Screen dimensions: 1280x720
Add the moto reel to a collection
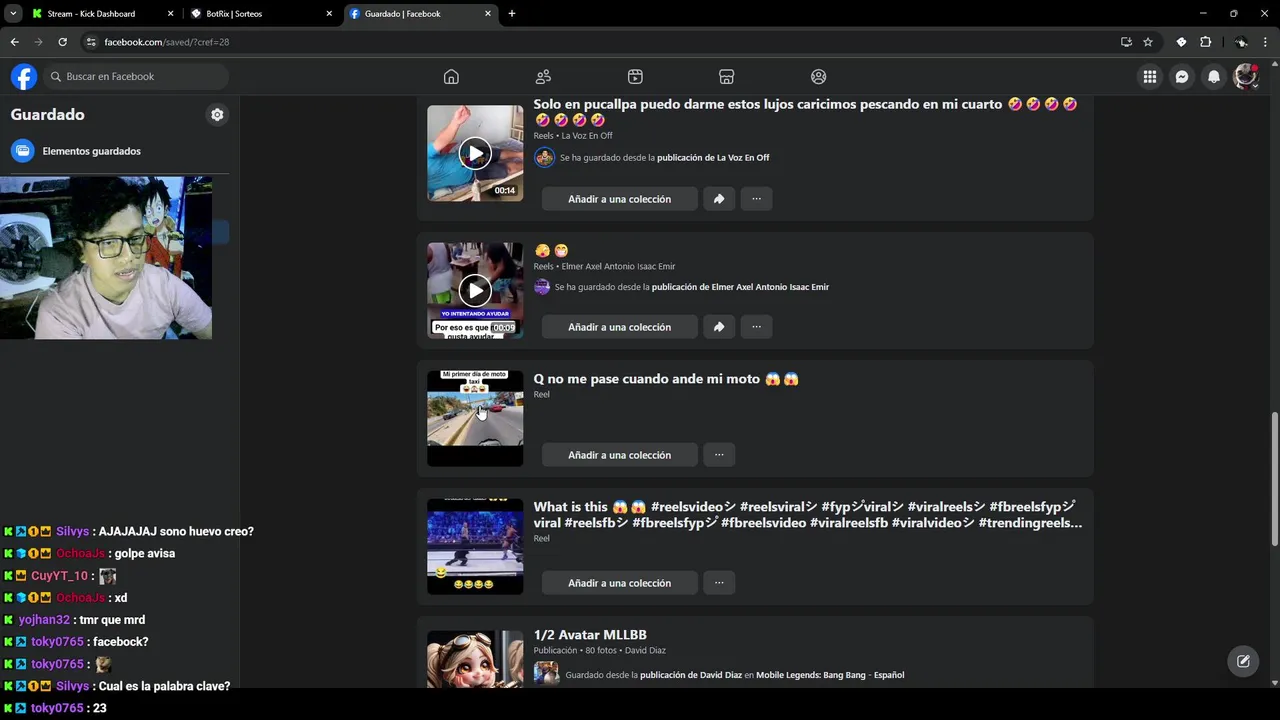pos(619,455)
